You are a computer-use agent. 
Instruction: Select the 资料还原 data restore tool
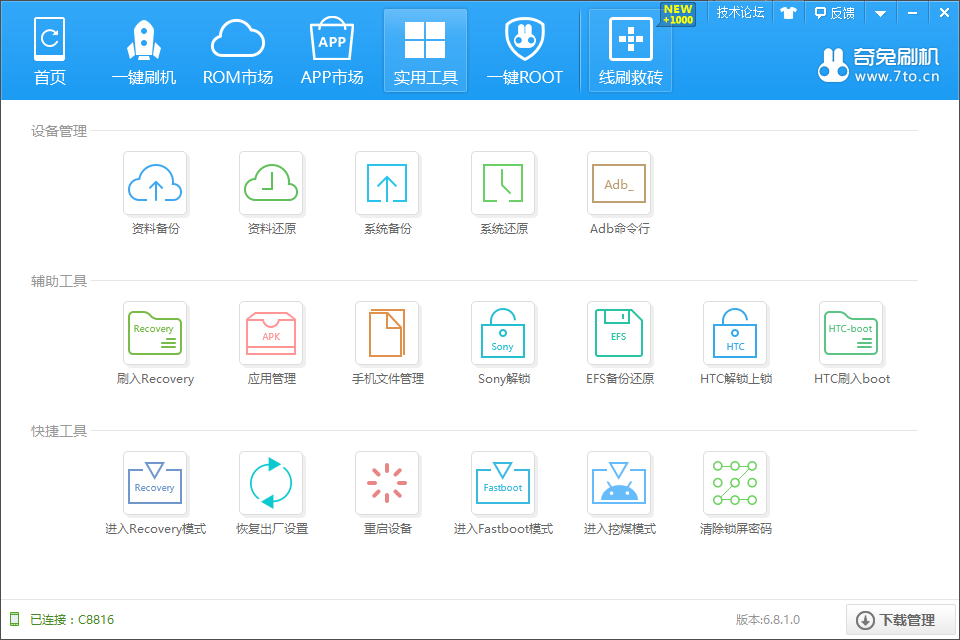[x=271, y=183]
